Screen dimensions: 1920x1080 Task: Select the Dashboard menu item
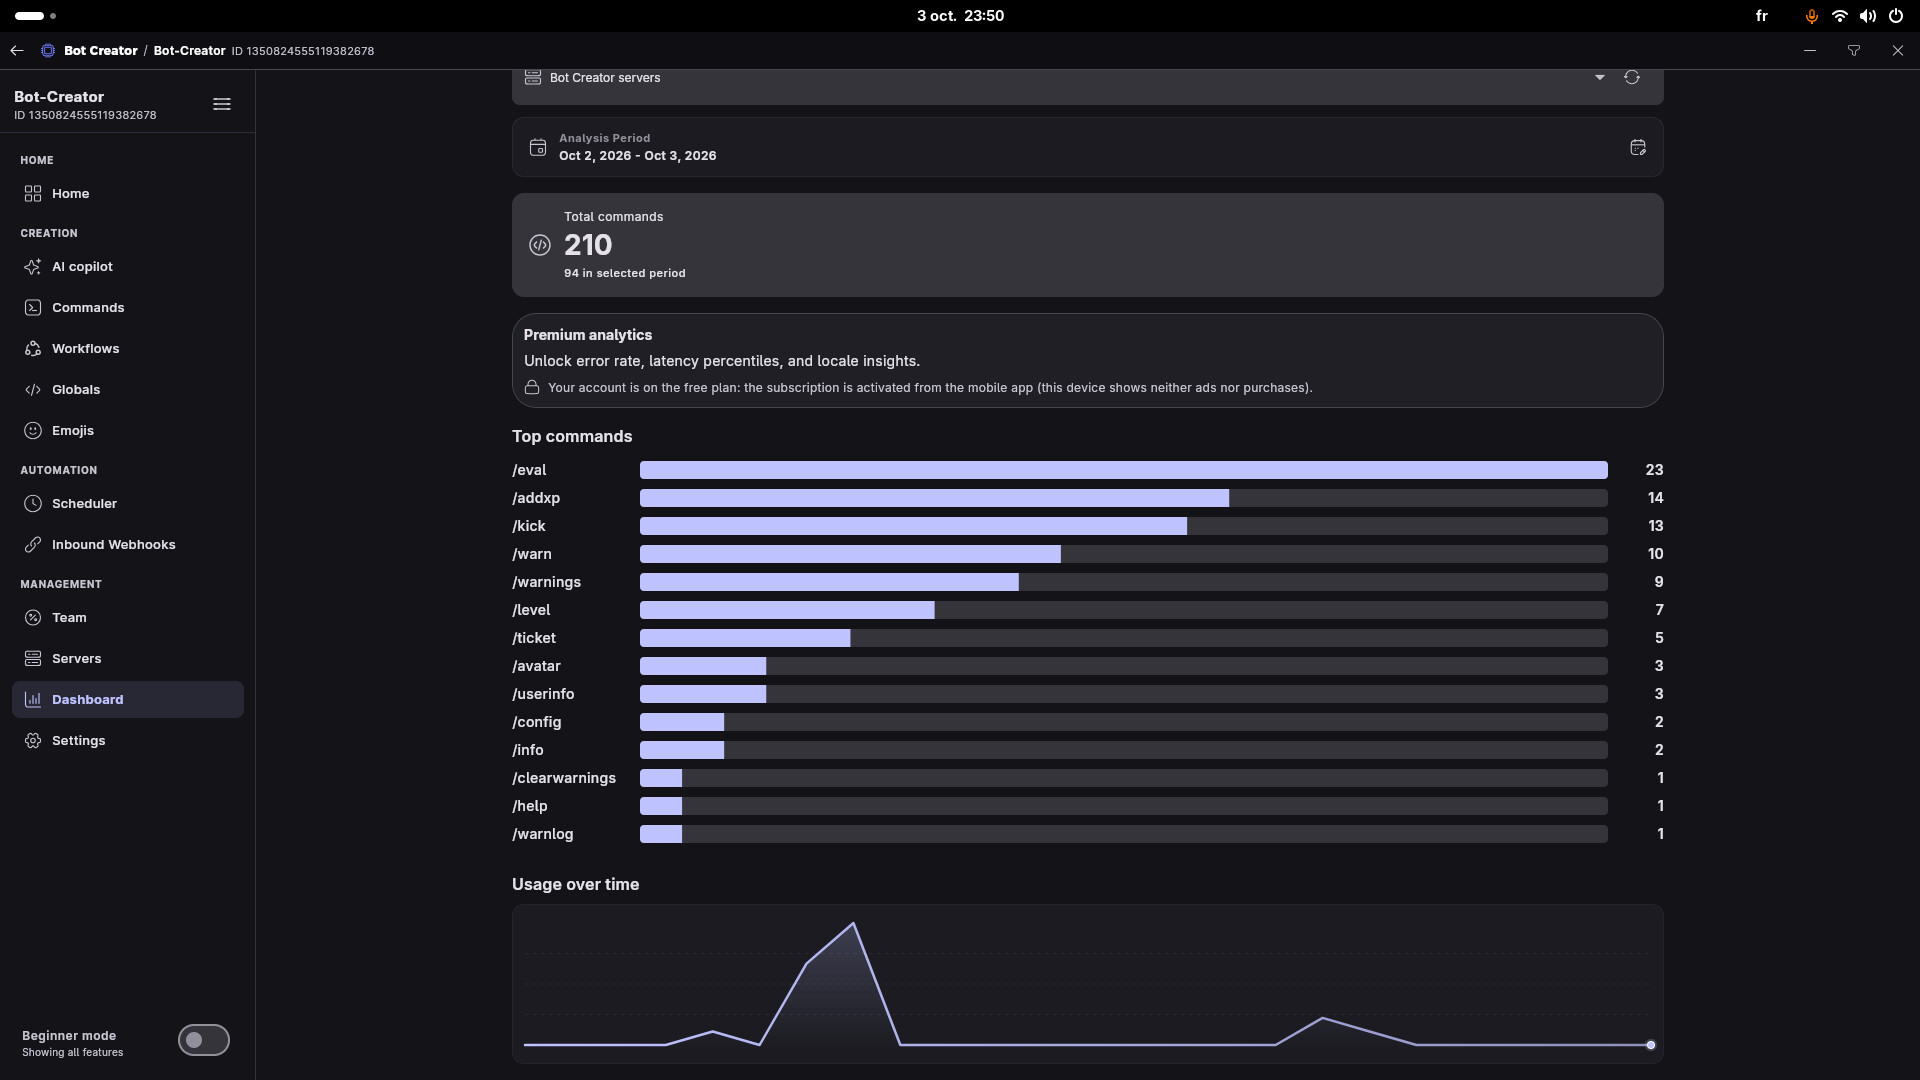pos(128,700)
